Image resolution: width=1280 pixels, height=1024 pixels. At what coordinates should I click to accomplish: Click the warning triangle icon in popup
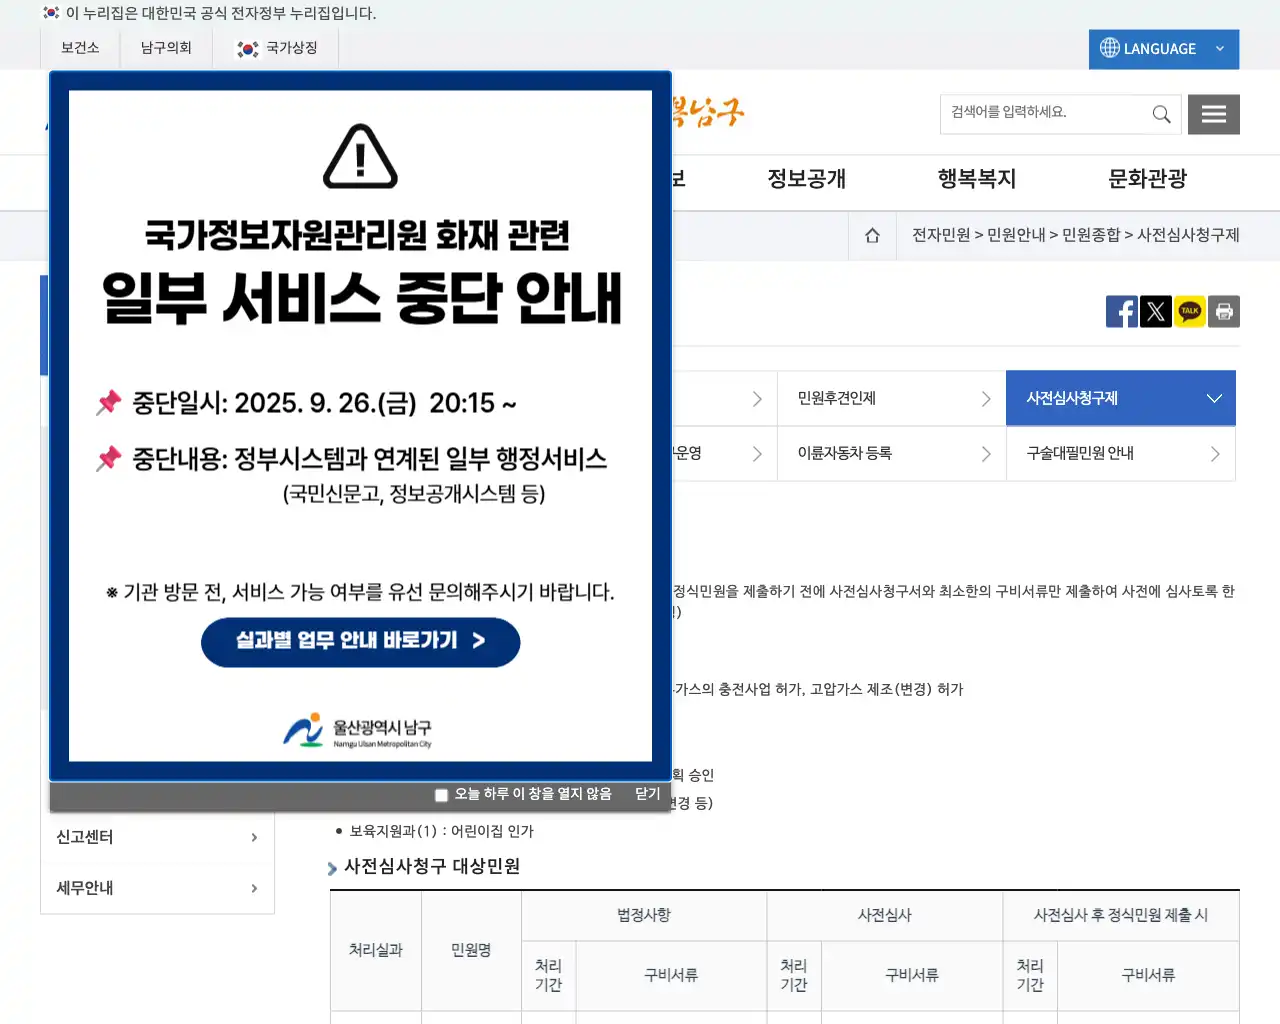click(360, 157)
